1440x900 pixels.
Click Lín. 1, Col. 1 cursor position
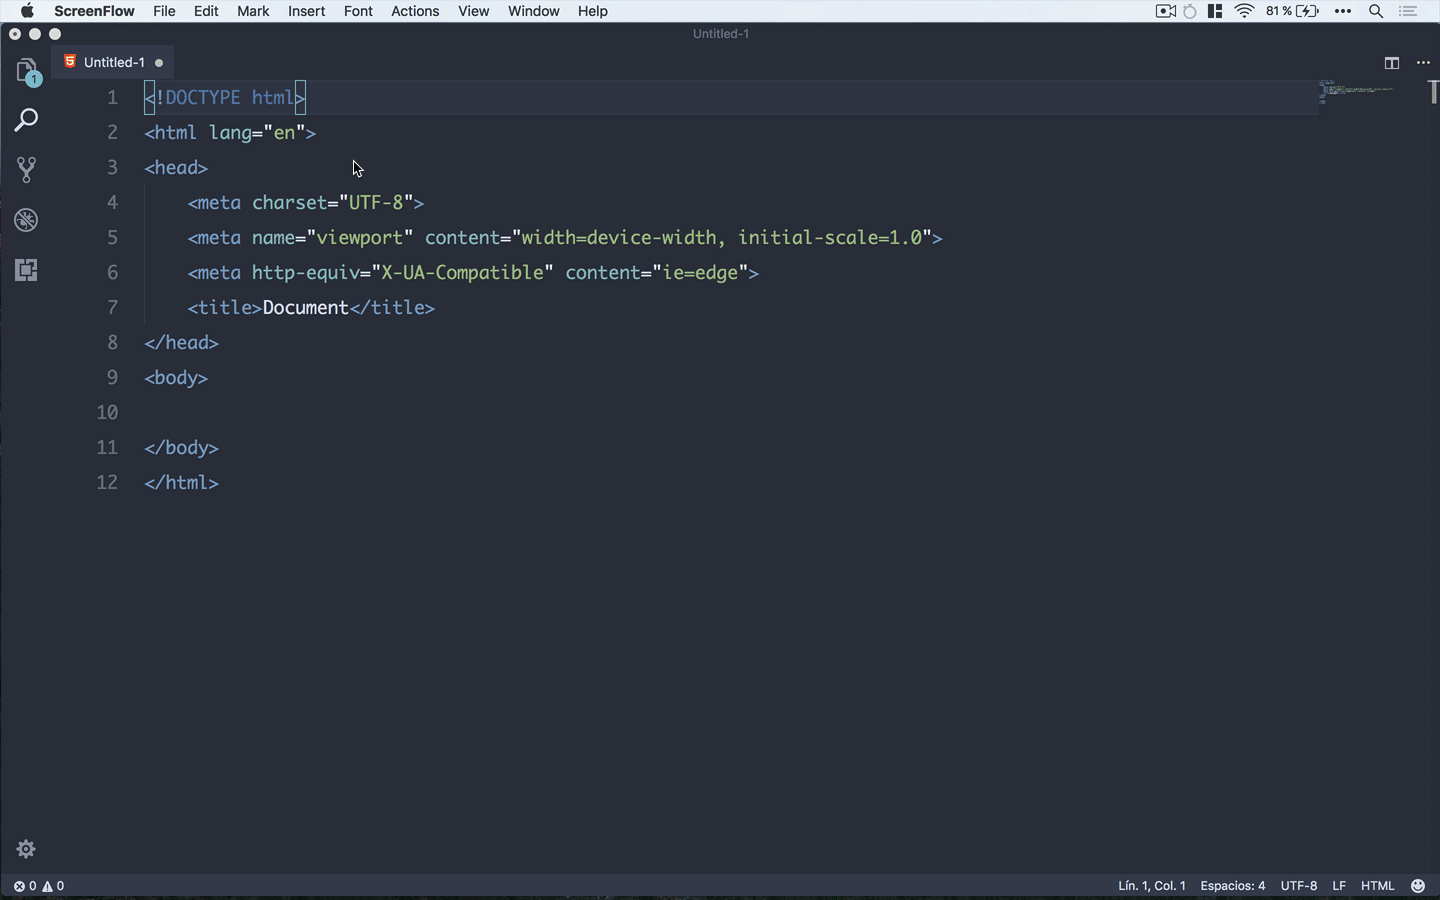pos(1151,886)
